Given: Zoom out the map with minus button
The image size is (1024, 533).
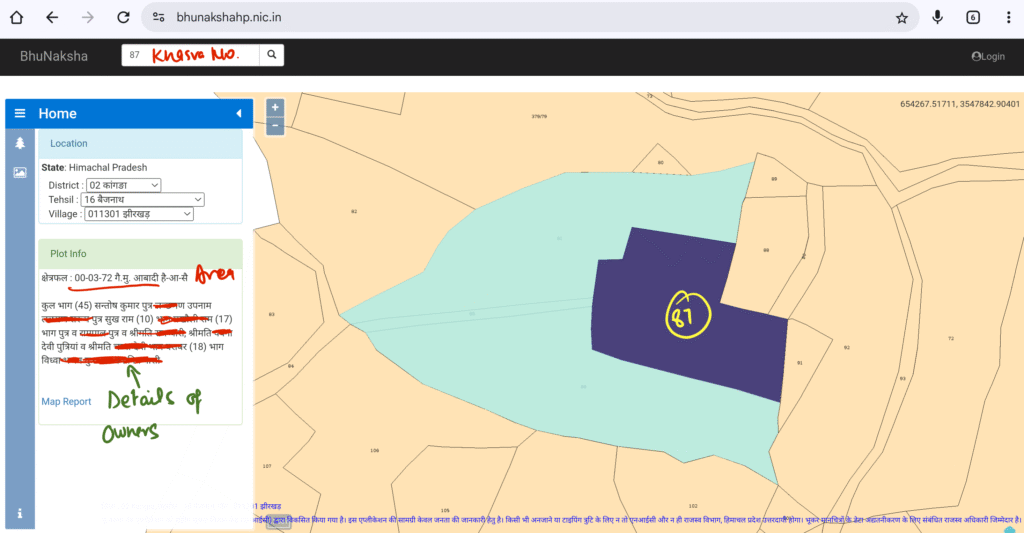Looking at the screenshot, I should (x=275, y=125).
